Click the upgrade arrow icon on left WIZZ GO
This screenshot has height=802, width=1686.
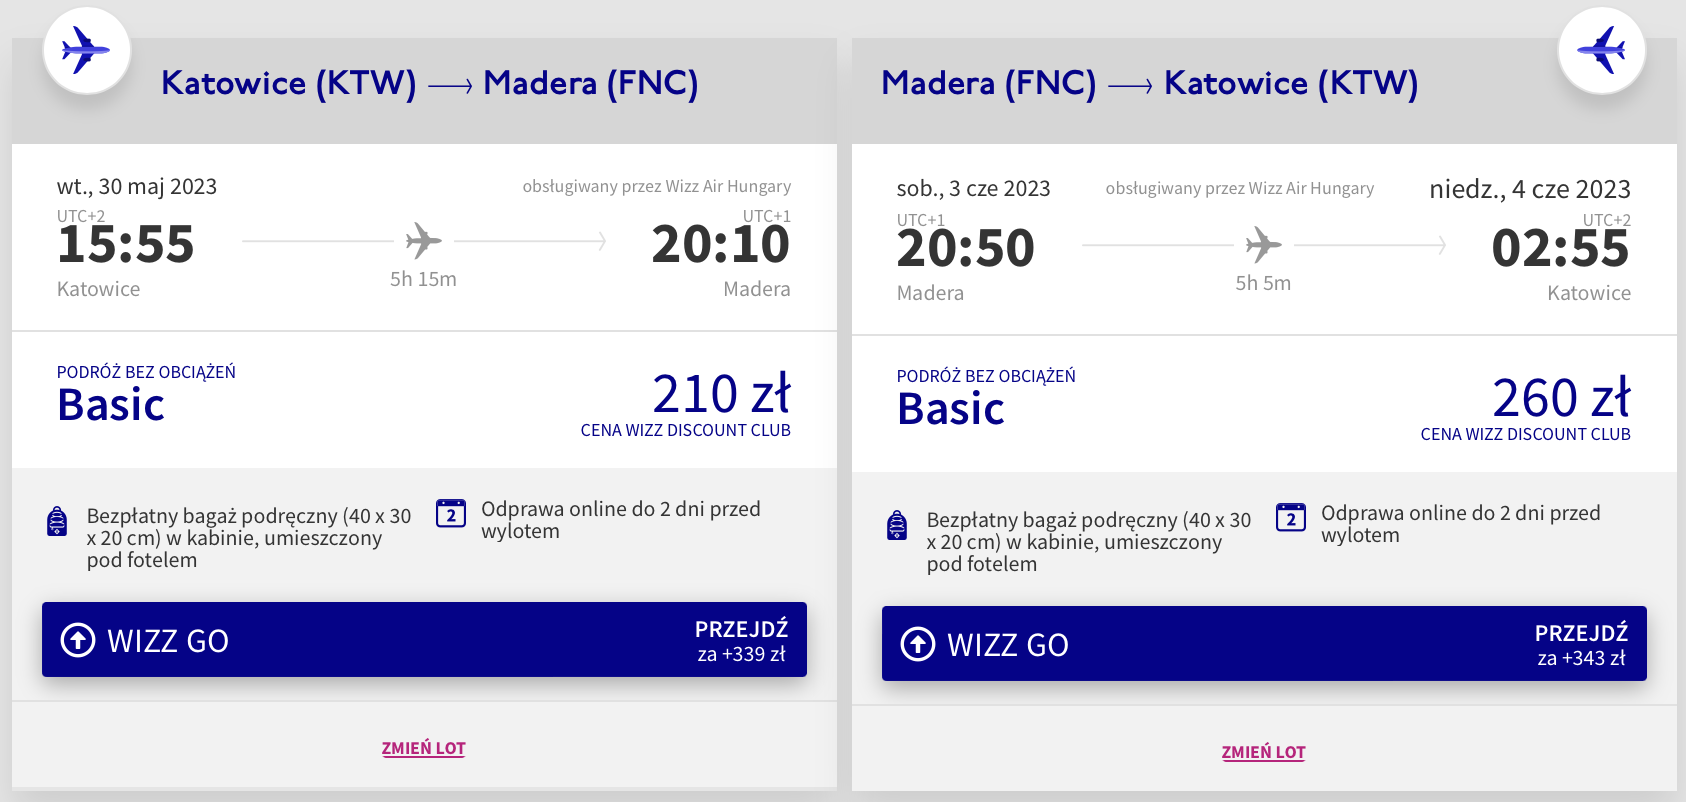[x=78, y=640]
